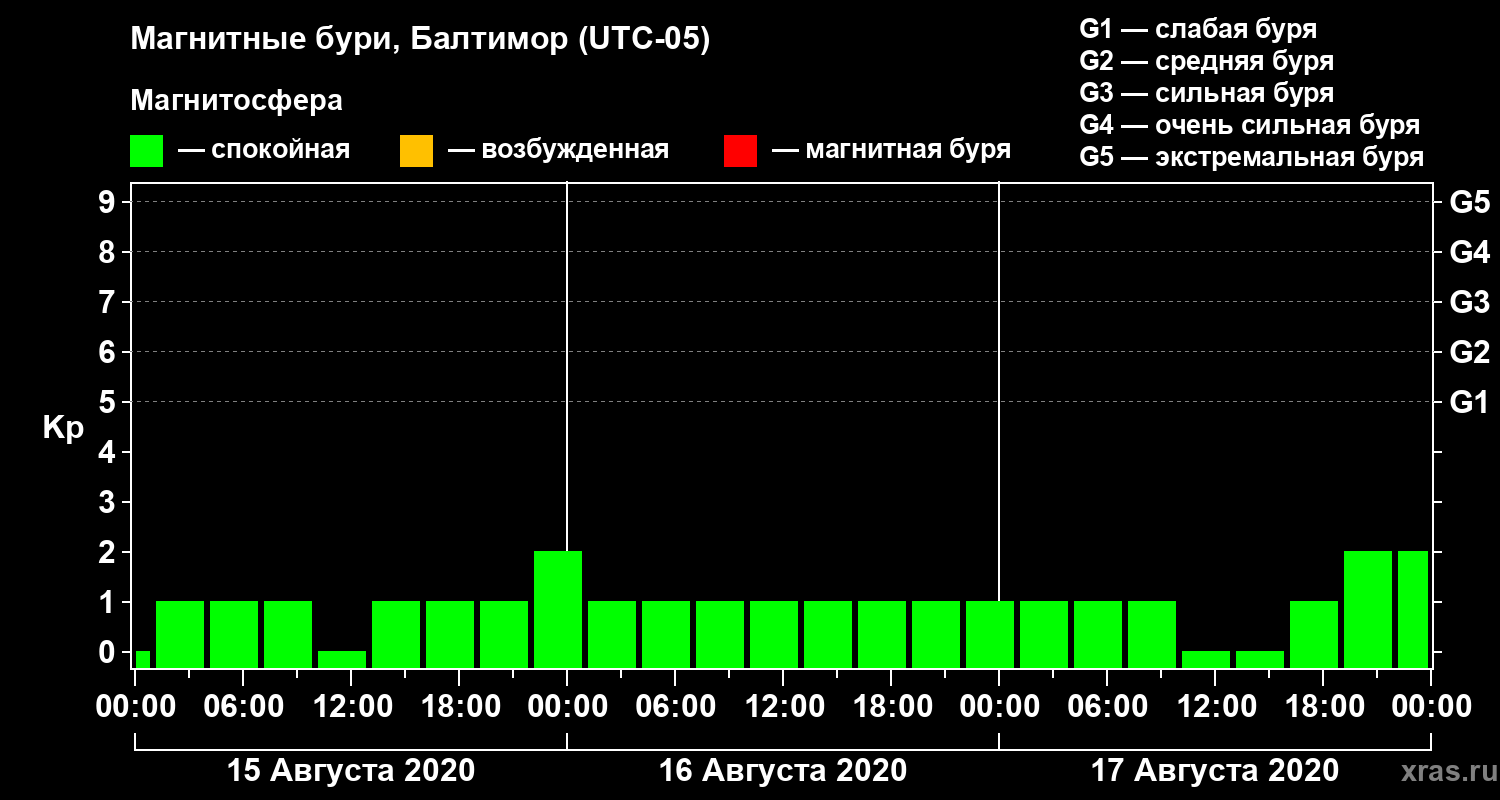
Task: Click the Kp 0 bar before 12:00 on 15 Августа
Action: 342,659
